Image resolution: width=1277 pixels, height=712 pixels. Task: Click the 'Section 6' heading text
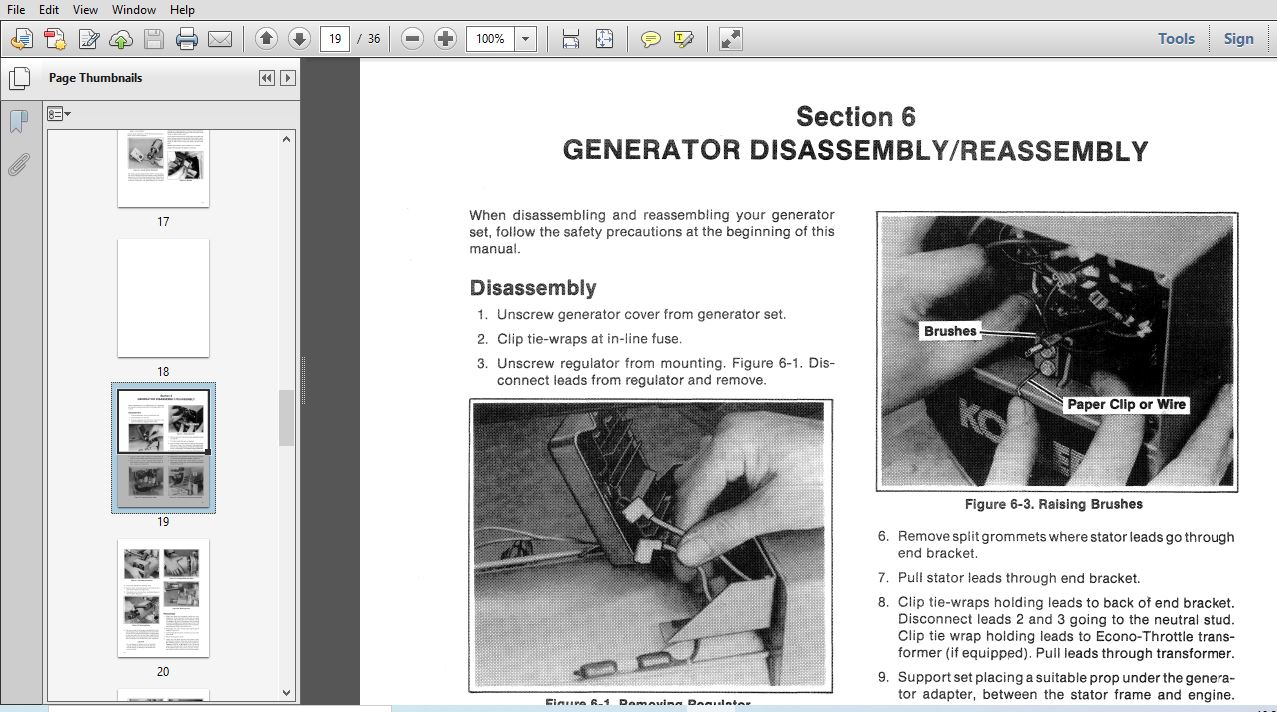[856, 117]
